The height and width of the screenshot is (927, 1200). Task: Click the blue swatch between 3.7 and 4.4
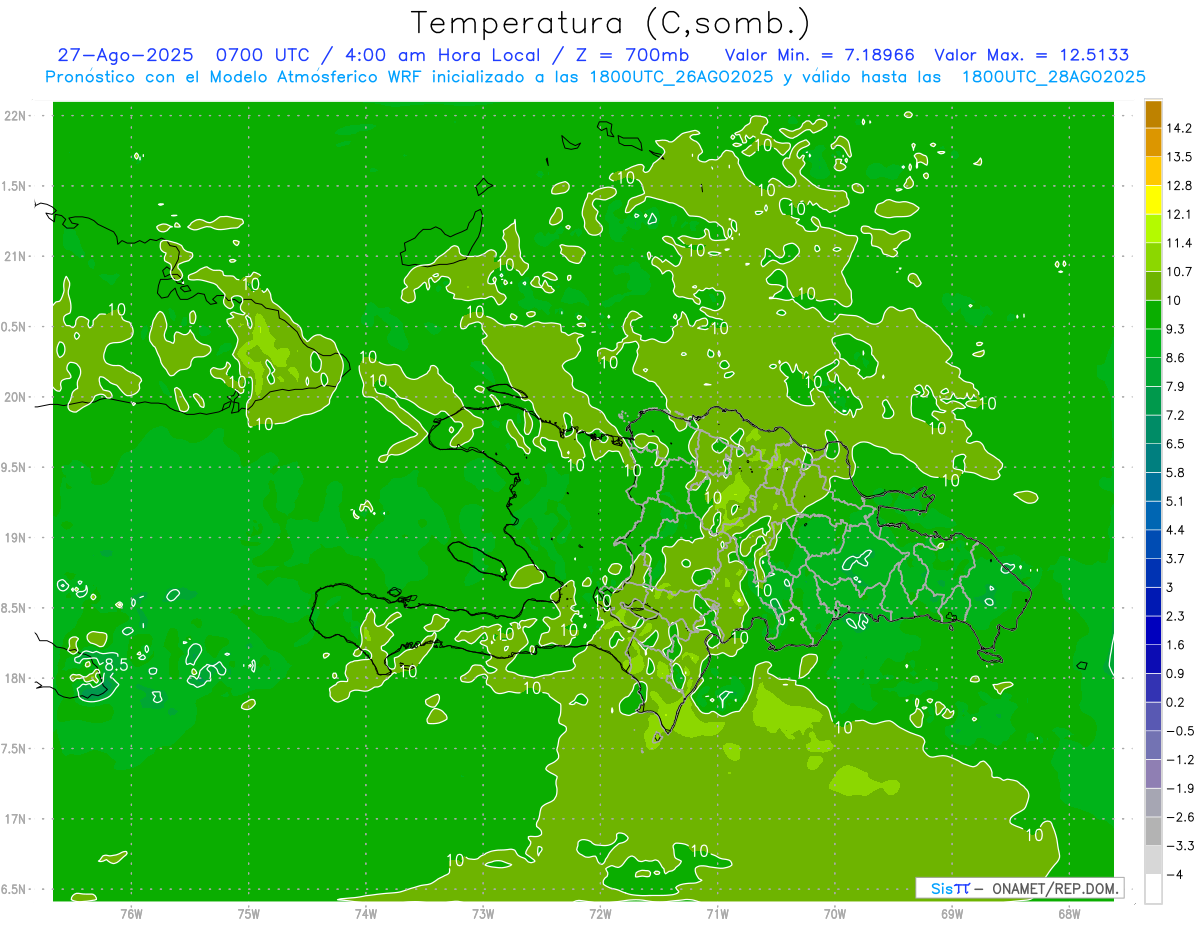[1153, 544]
